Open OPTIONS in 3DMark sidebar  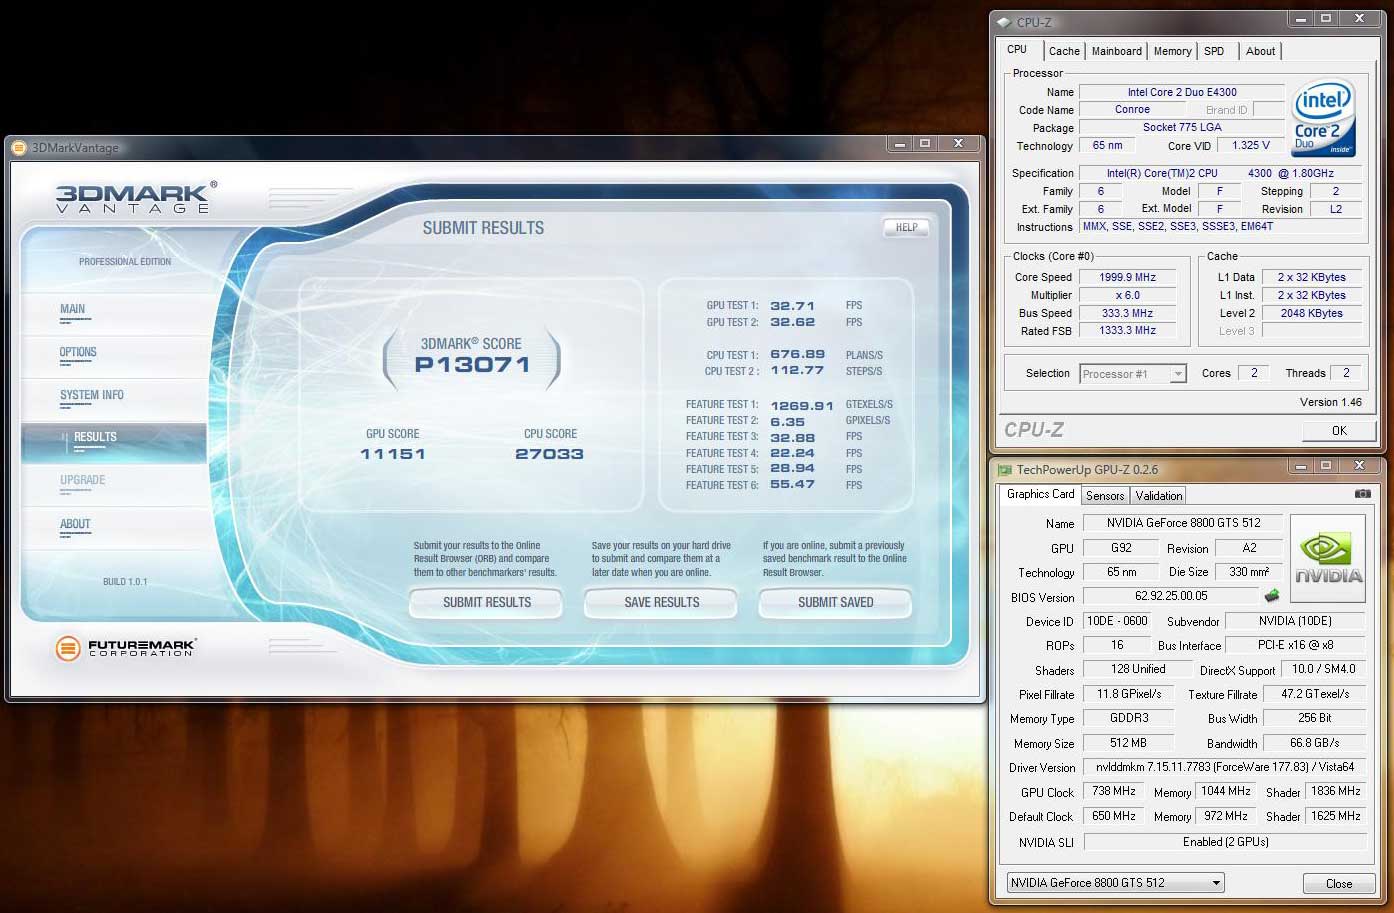click(x=78, y=353)
